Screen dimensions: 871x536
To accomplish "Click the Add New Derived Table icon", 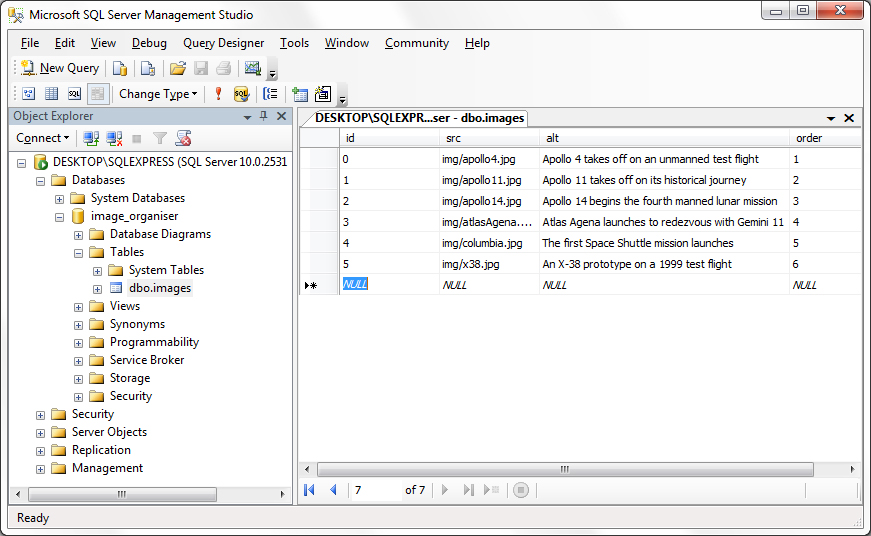I will 323,94.
